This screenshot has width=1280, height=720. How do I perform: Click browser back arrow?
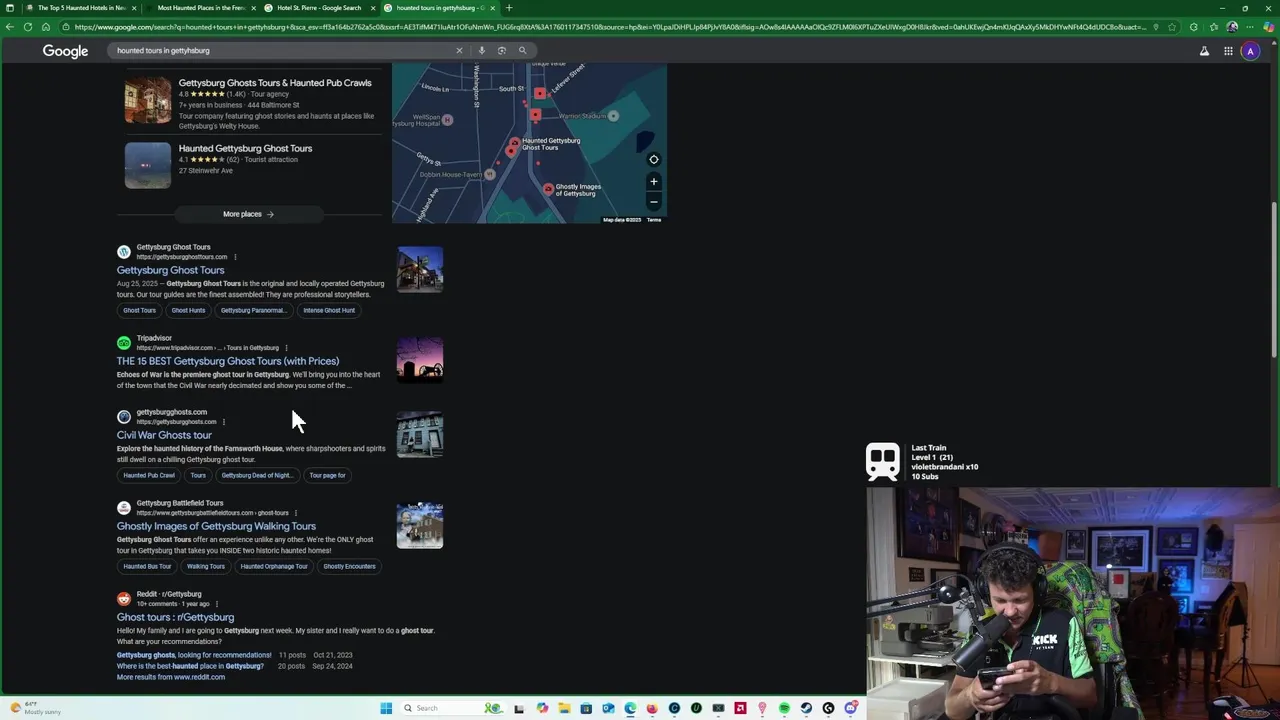10,27
